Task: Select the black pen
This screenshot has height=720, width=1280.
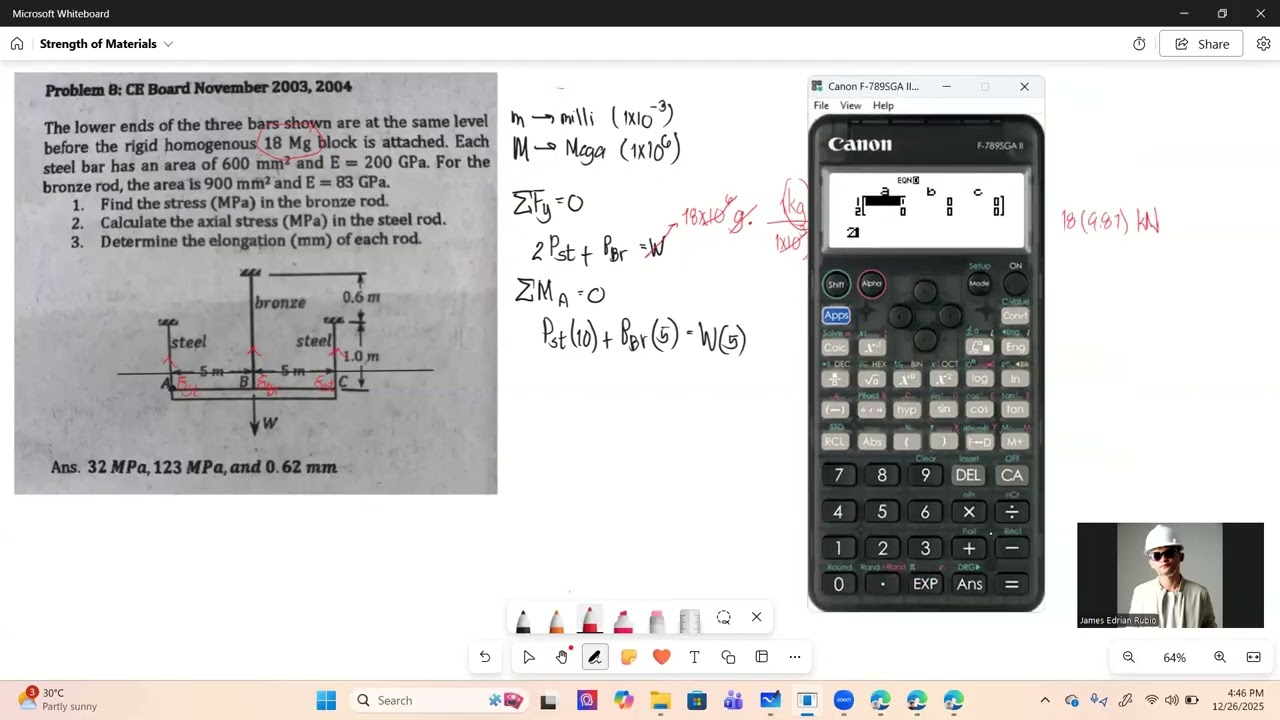Action: click(522, 621)
